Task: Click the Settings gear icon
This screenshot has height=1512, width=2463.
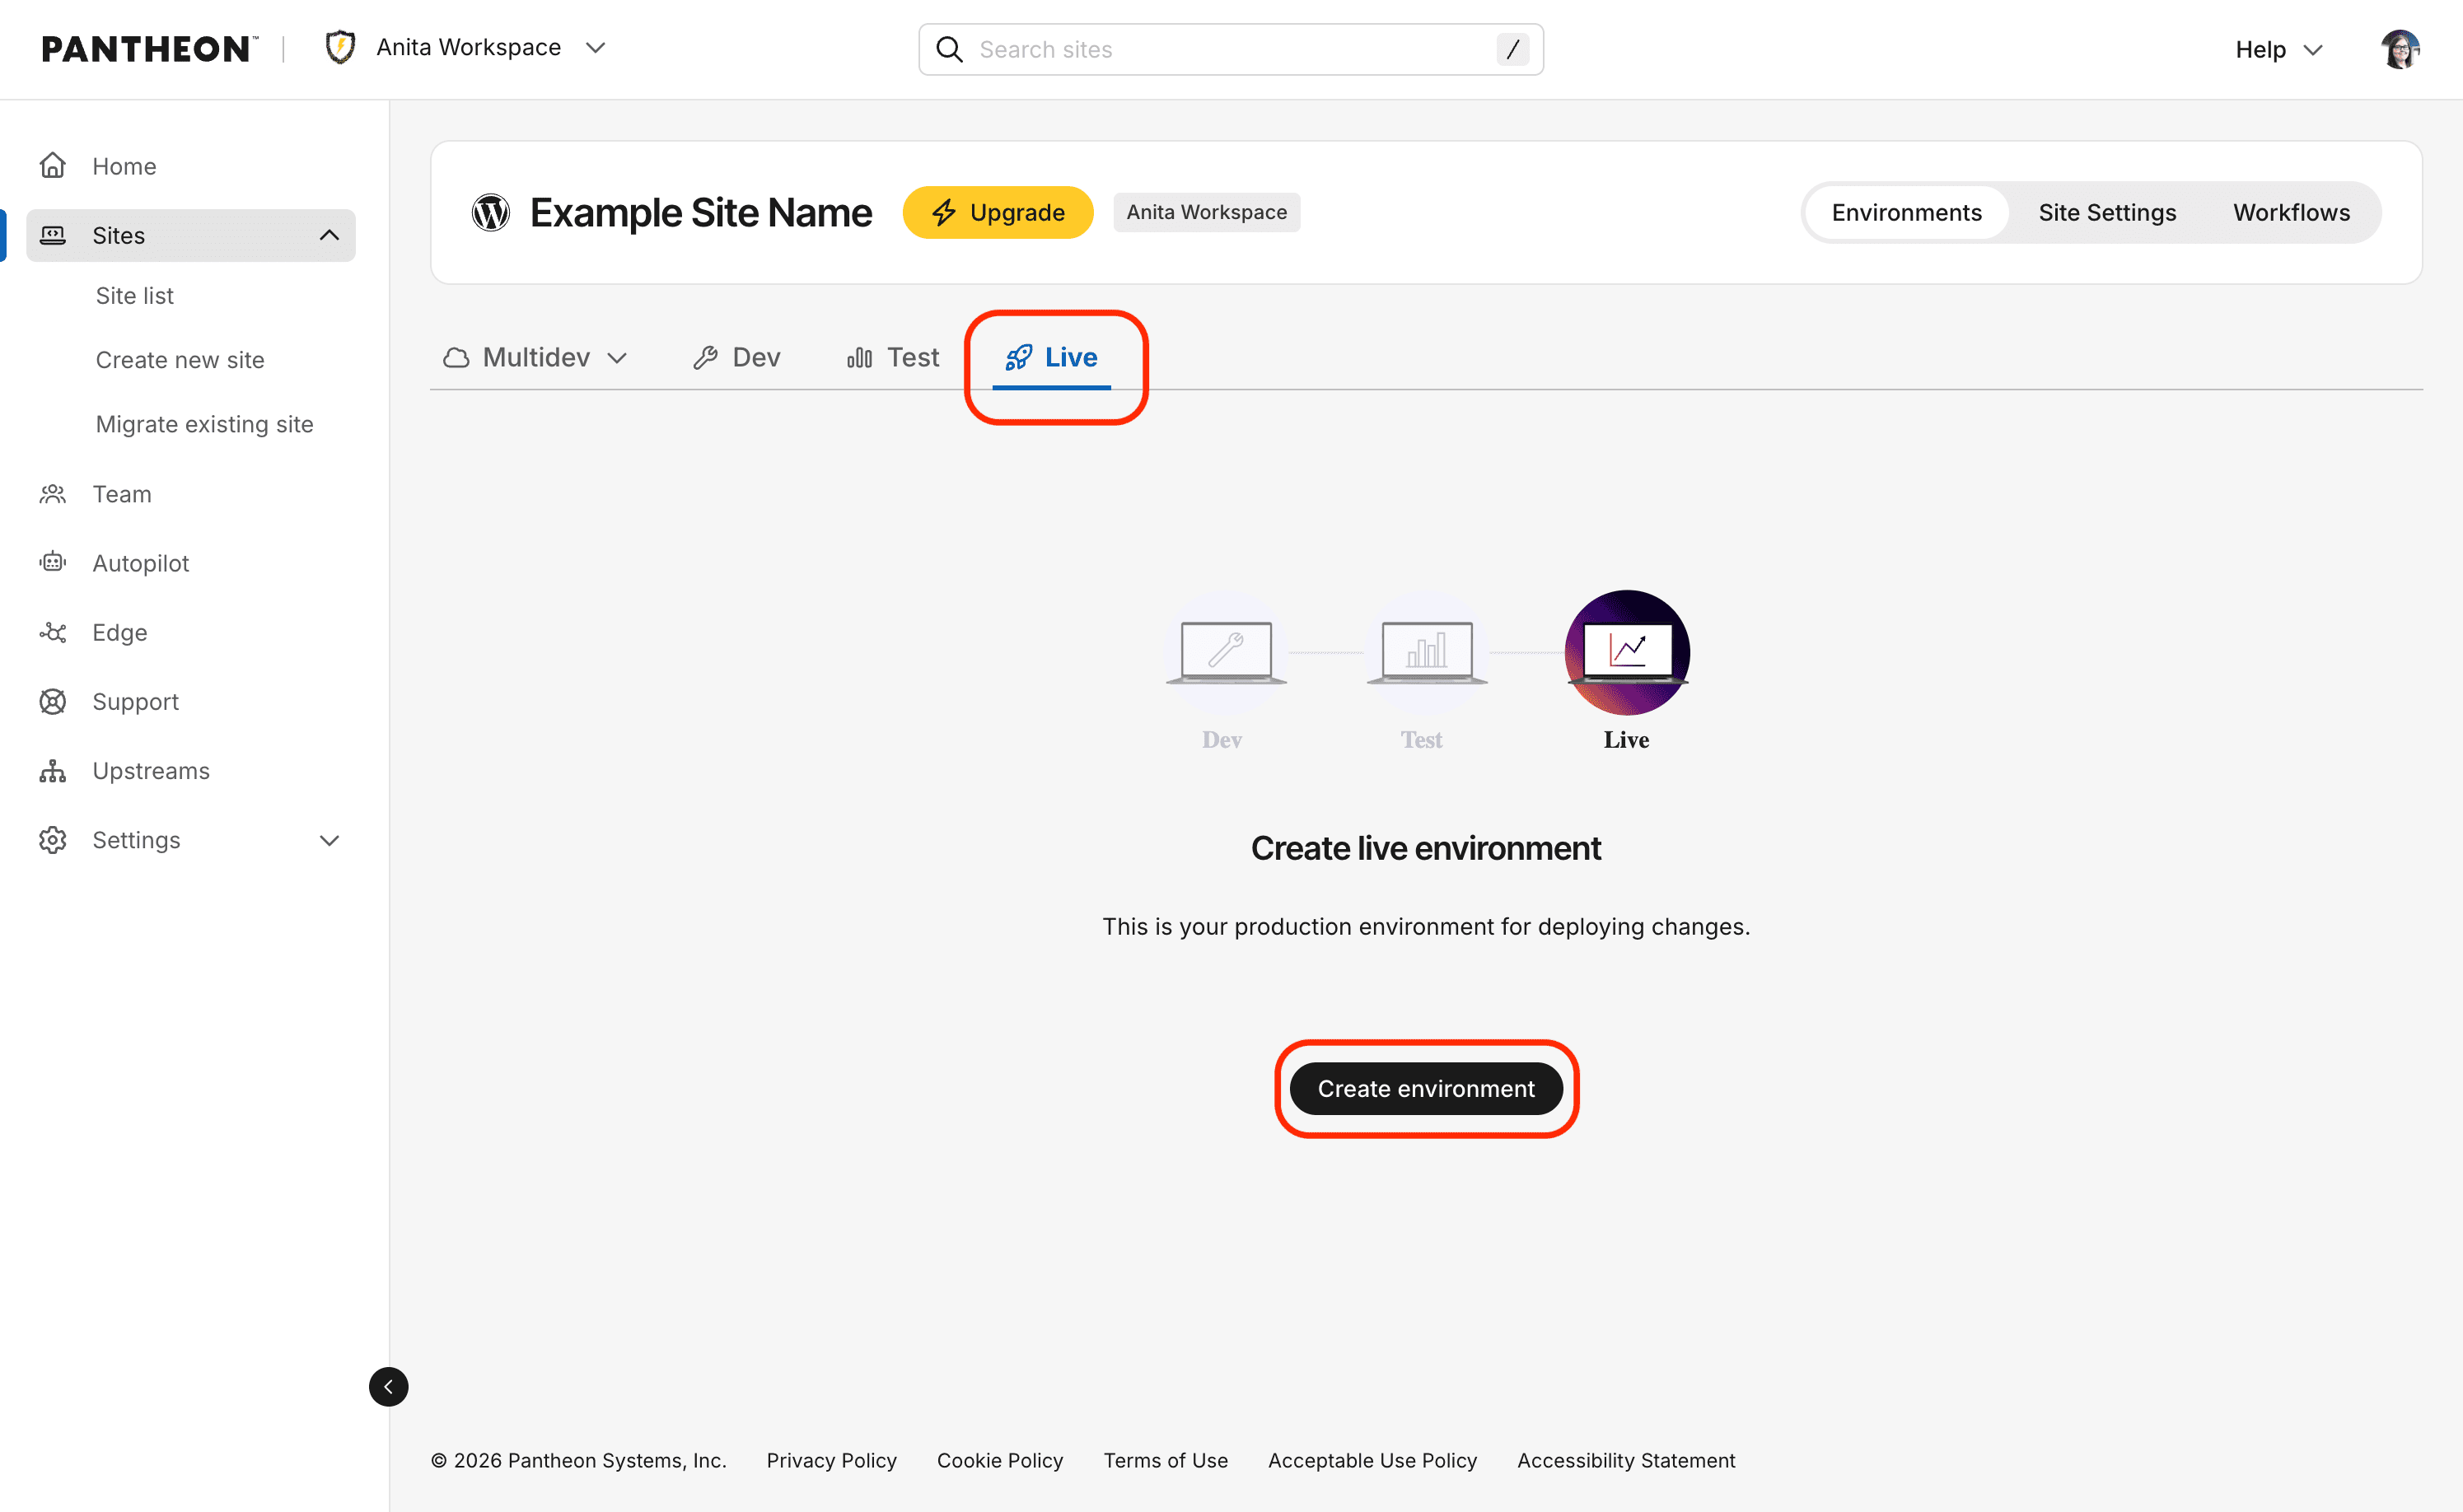Action: point(53,840)
